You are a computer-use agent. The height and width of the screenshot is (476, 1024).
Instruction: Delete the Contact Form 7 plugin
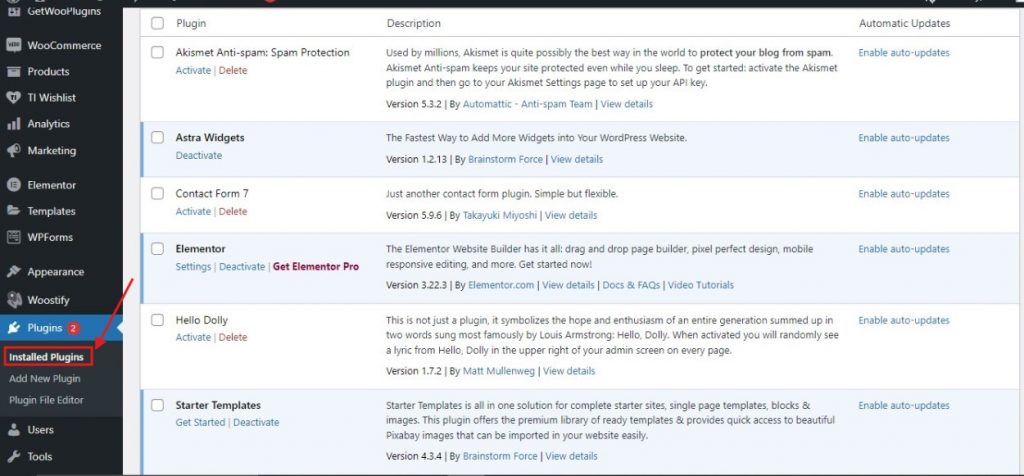[x=233, y=212]
